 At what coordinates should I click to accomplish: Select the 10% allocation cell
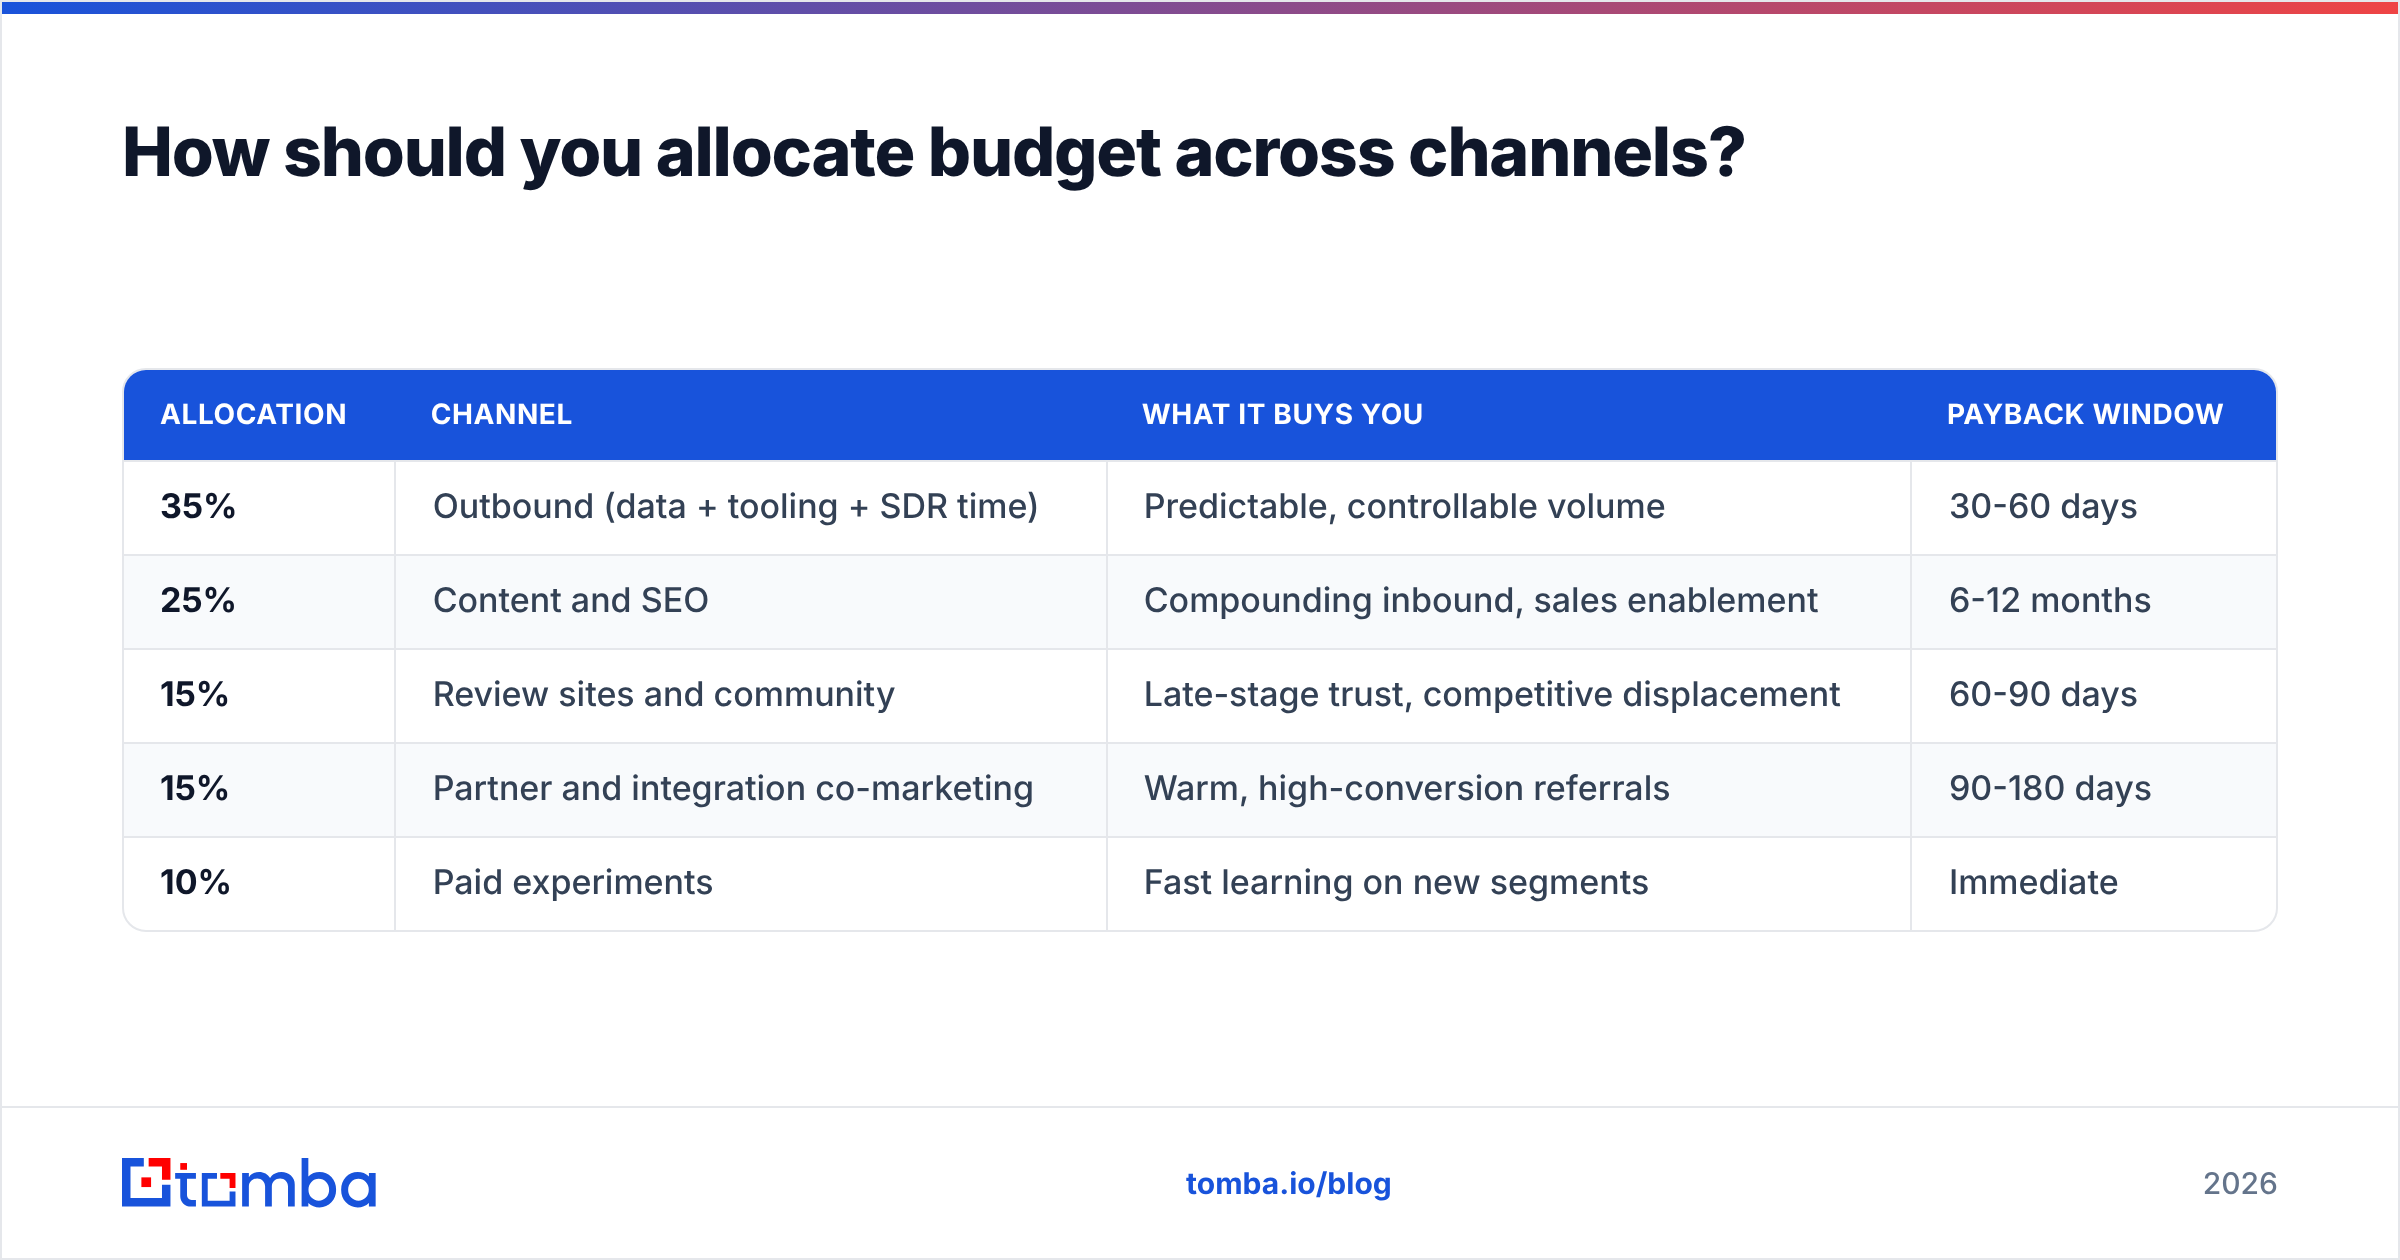tap(259, 883)
